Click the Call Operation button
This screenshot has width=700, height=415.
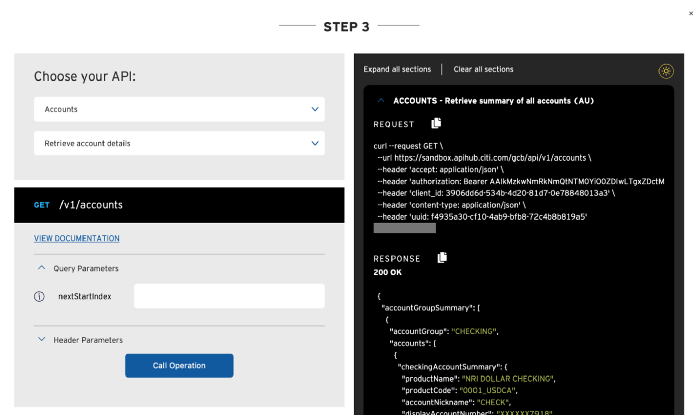179,365
